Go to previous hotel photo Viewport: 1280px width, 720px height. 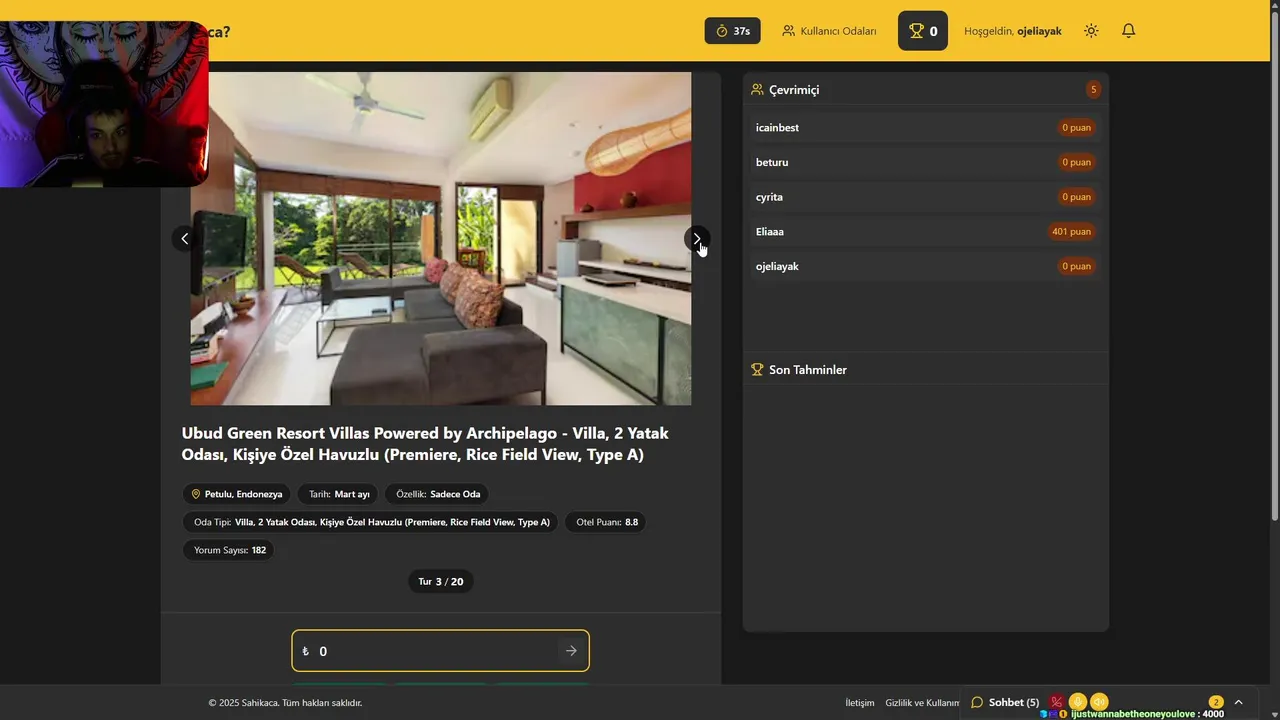coord(184,239)
